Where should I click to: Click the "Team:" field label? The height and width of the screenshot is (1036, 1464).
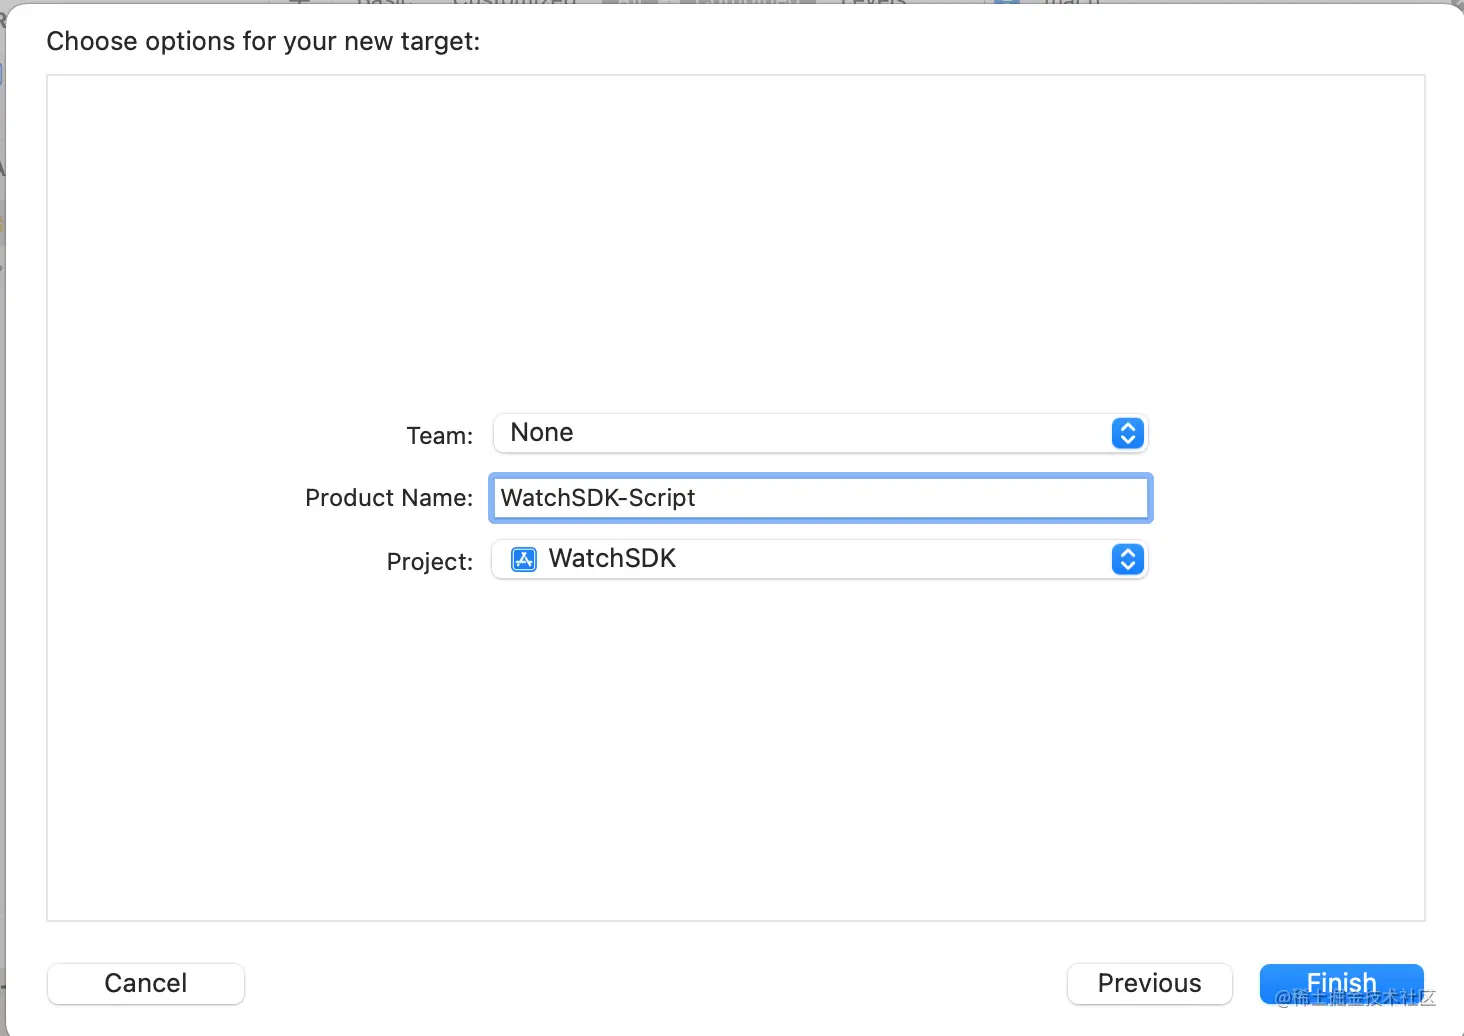(439, 436)
